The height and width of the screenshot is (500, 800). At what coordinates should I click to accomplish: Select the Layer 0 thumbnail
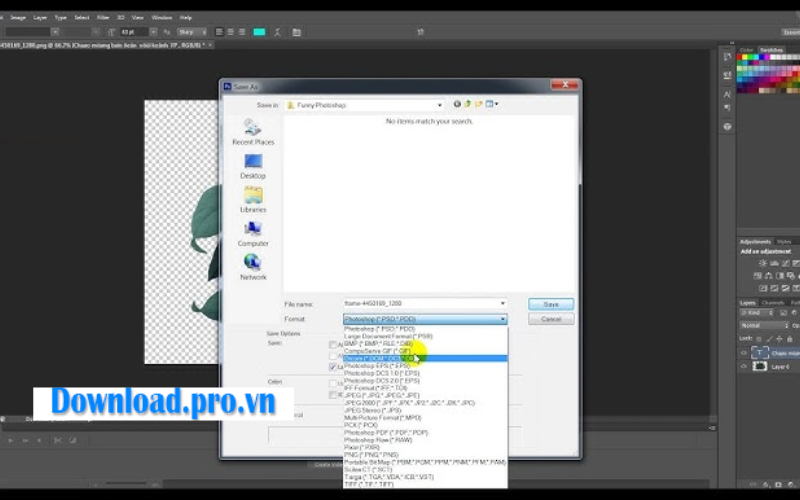tap(760, 366)
